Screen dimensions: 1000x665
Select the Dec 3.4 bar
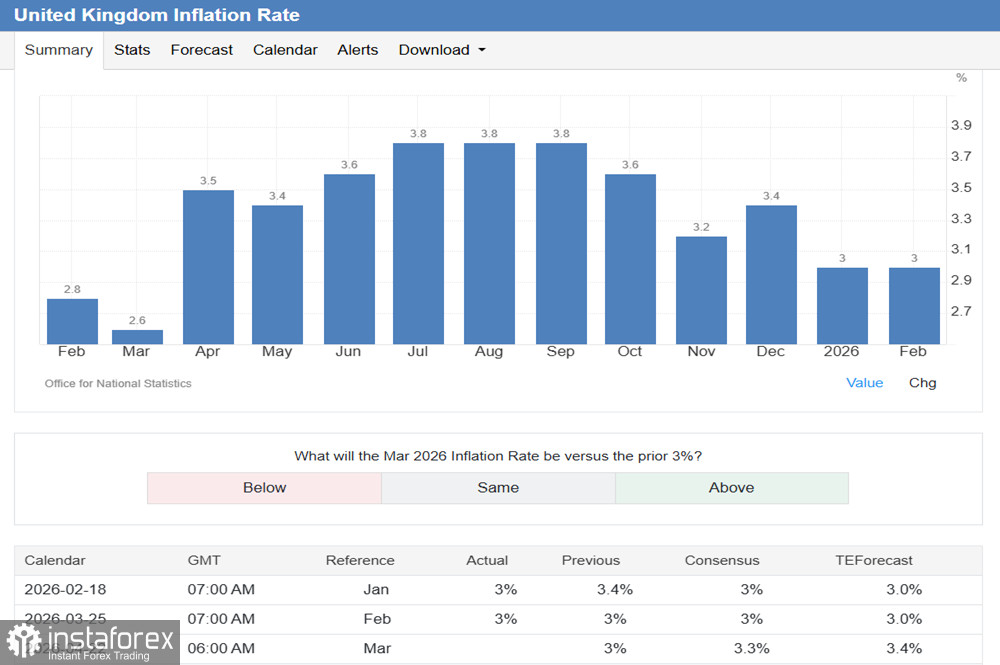tap(771, 274)
